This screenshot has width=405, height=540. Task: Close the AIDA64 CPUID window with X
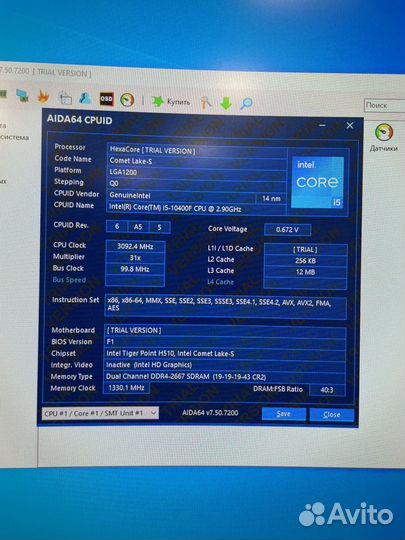tap(350, 126)
